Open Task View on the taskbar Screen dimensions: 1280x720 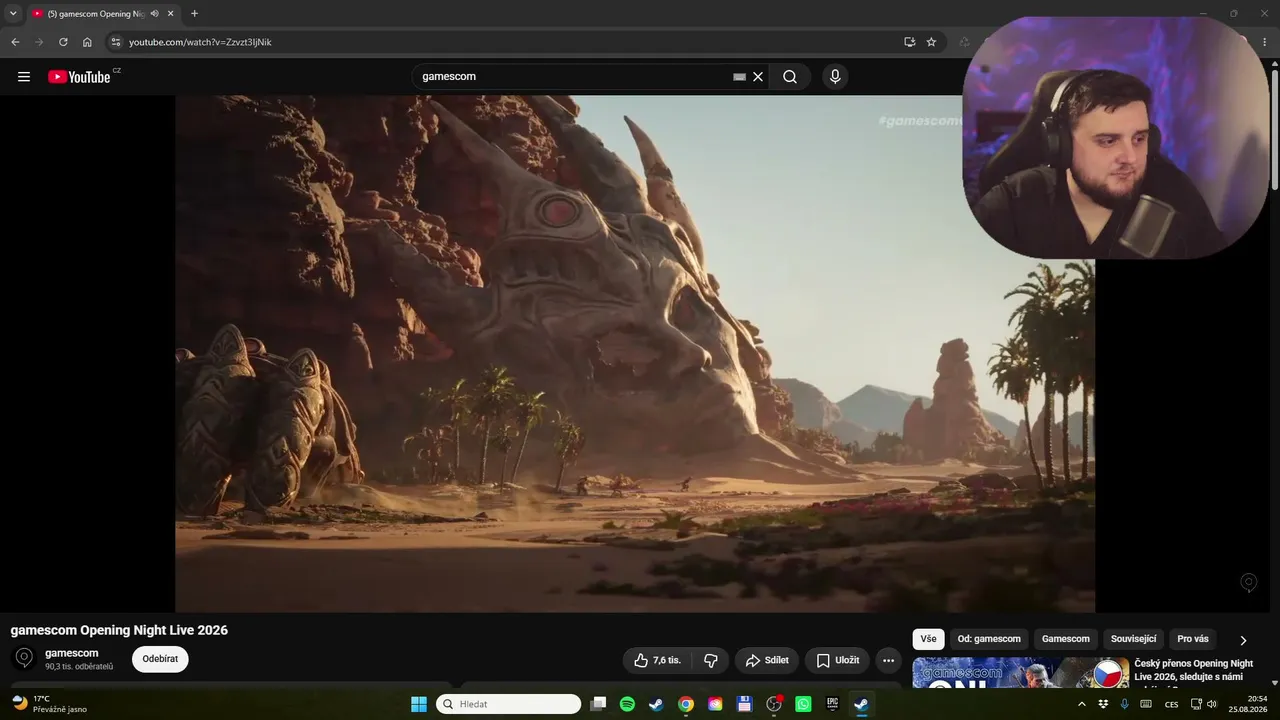(x=598, y=704)
